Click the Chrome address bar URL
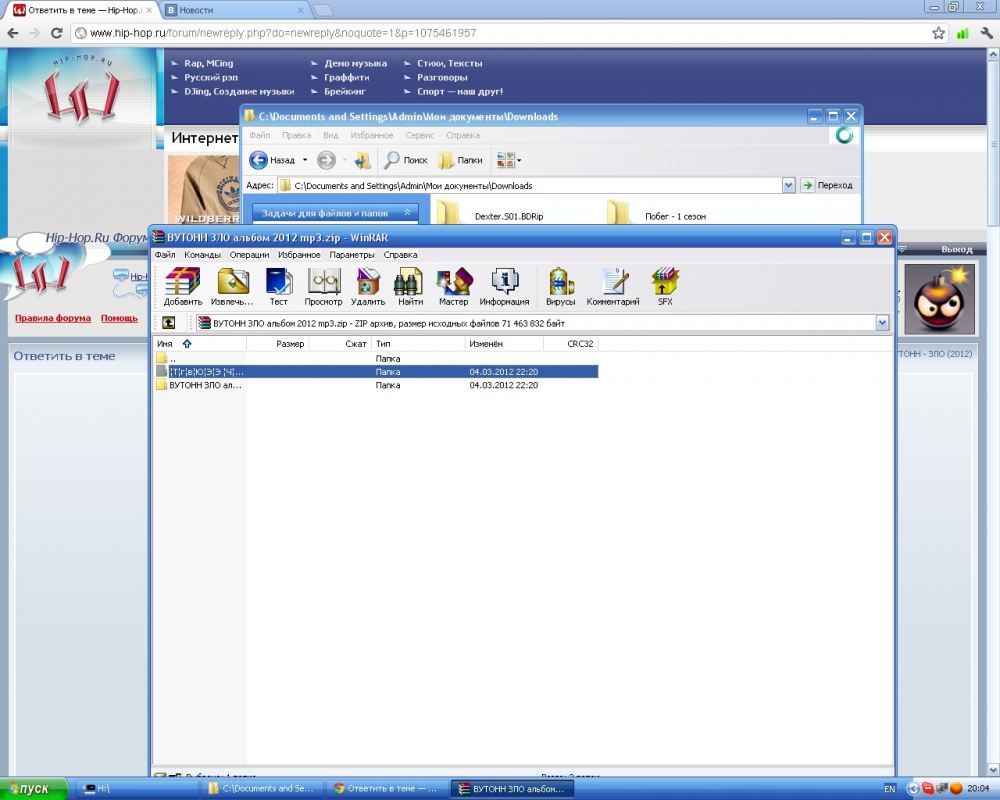 (283, 33)
